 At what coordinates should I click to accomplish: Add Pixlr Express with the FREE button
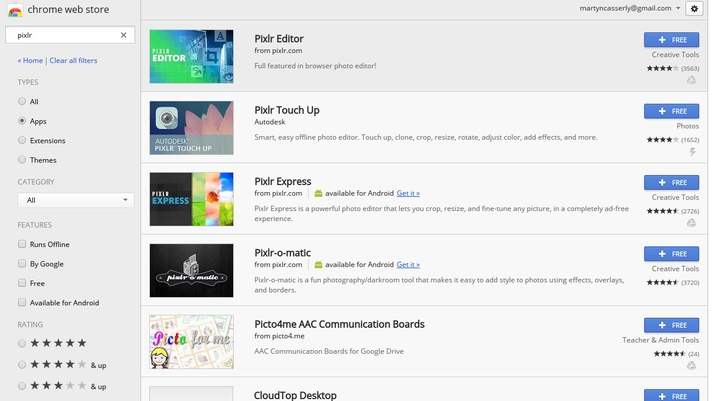click(x=671, y=183)
